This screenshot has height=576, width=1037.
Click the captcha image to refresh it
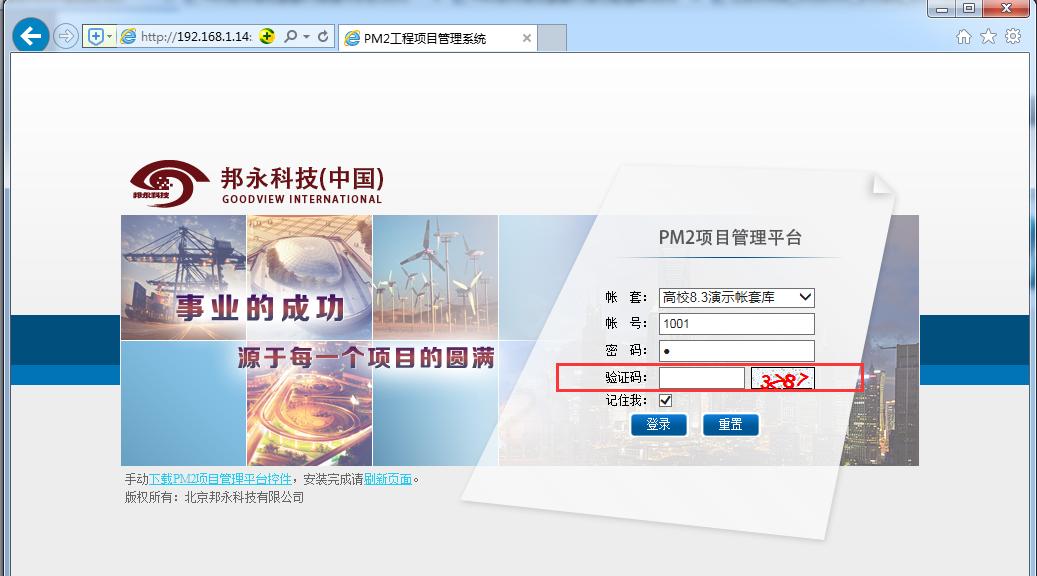pos(783,379)
